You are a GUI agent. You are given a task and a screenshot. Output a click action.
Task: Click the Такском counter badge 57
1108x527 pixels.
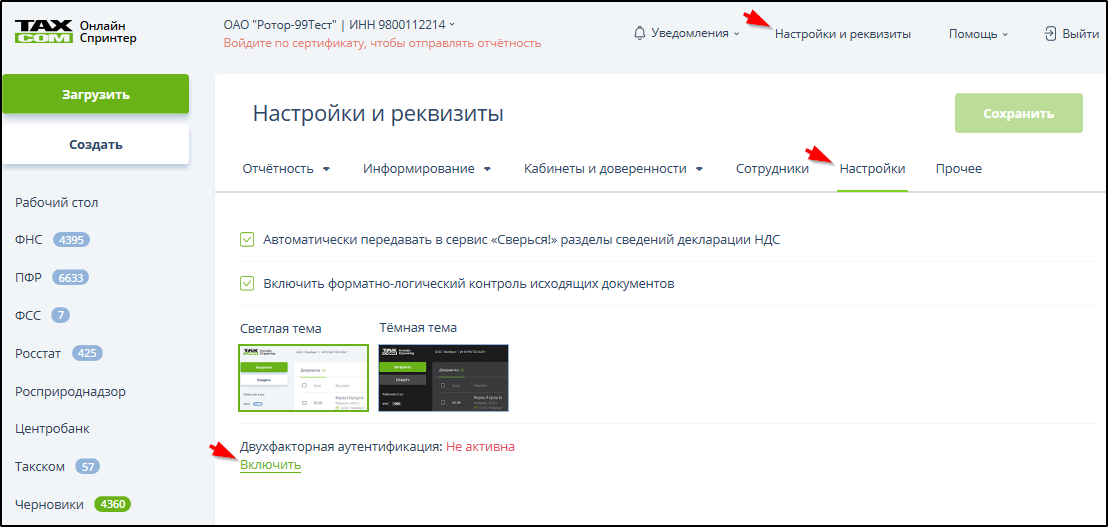coord(88,467)
